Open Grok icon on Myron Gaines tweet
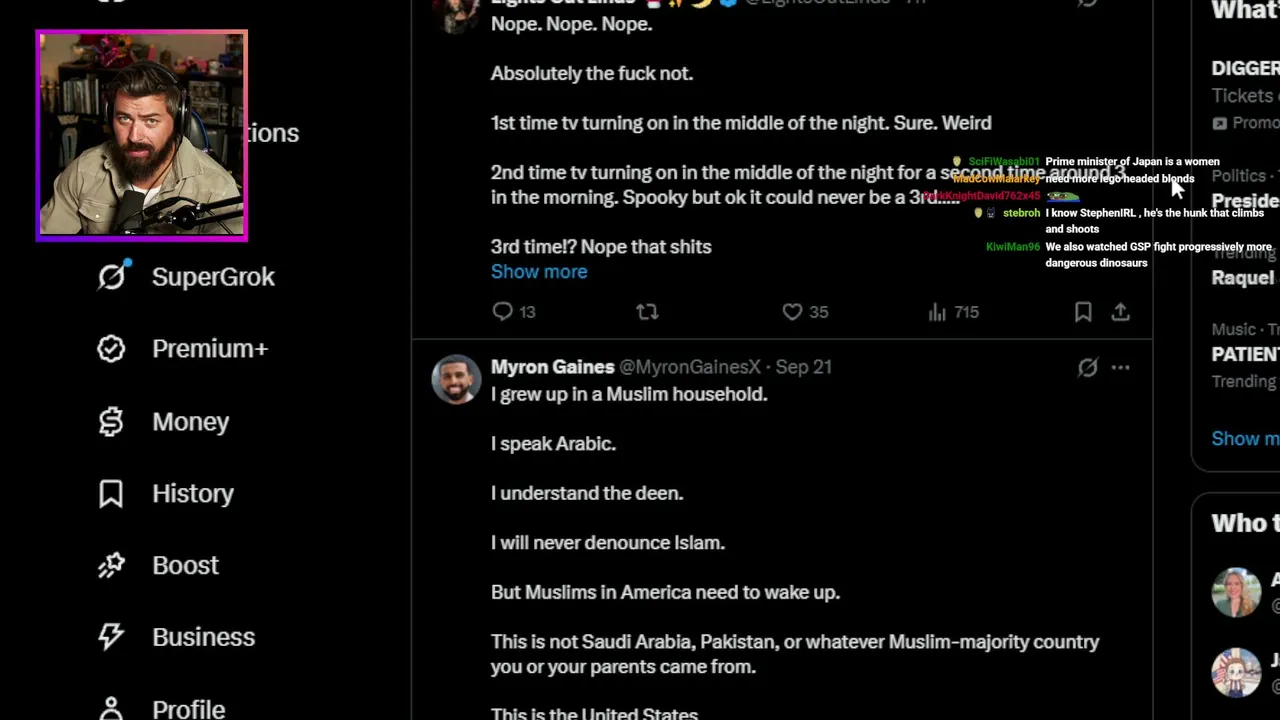This screenshot has height=720, width=1280. tap(1087, 368)
